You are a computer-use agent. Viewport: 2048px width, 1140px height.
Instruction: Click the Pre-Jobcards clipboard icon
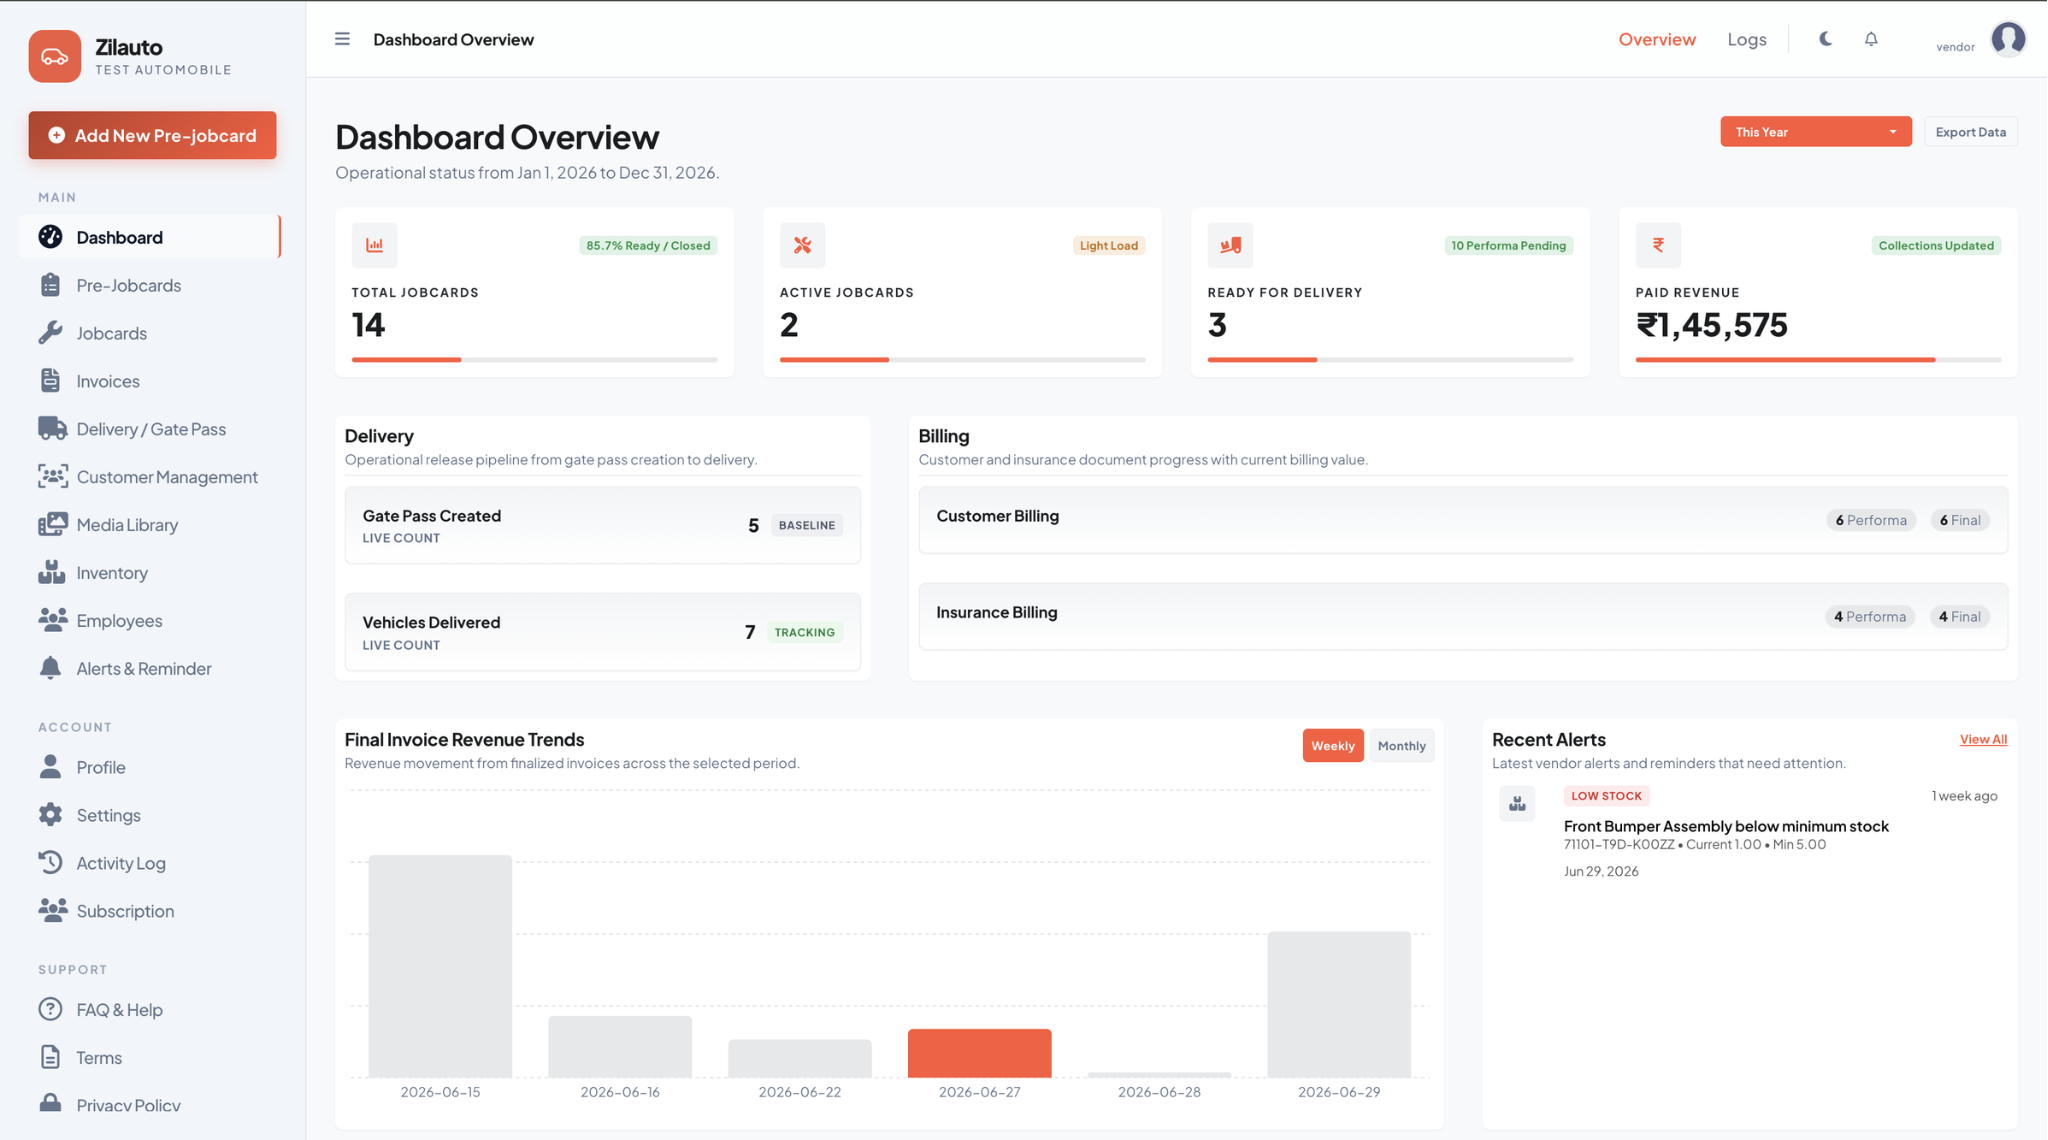pos(50,285)
